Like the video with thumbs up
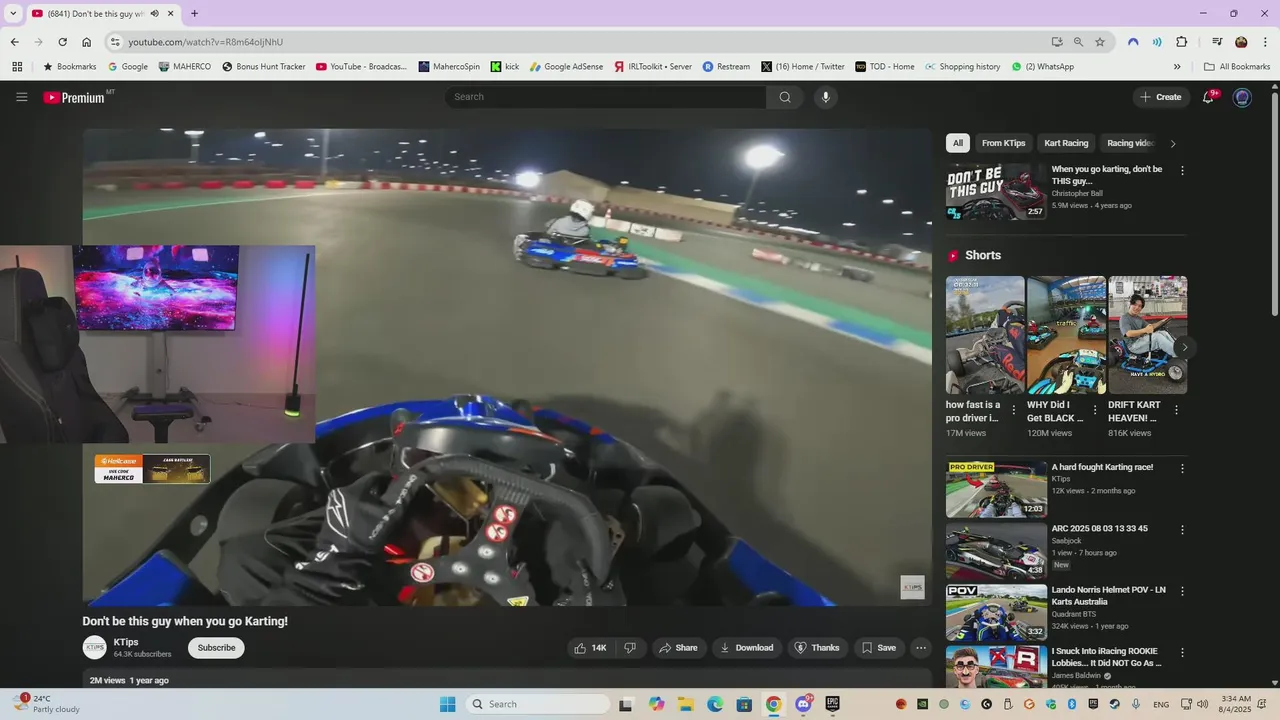Viewport: 1280px width, 720px height. click(590, 648)
